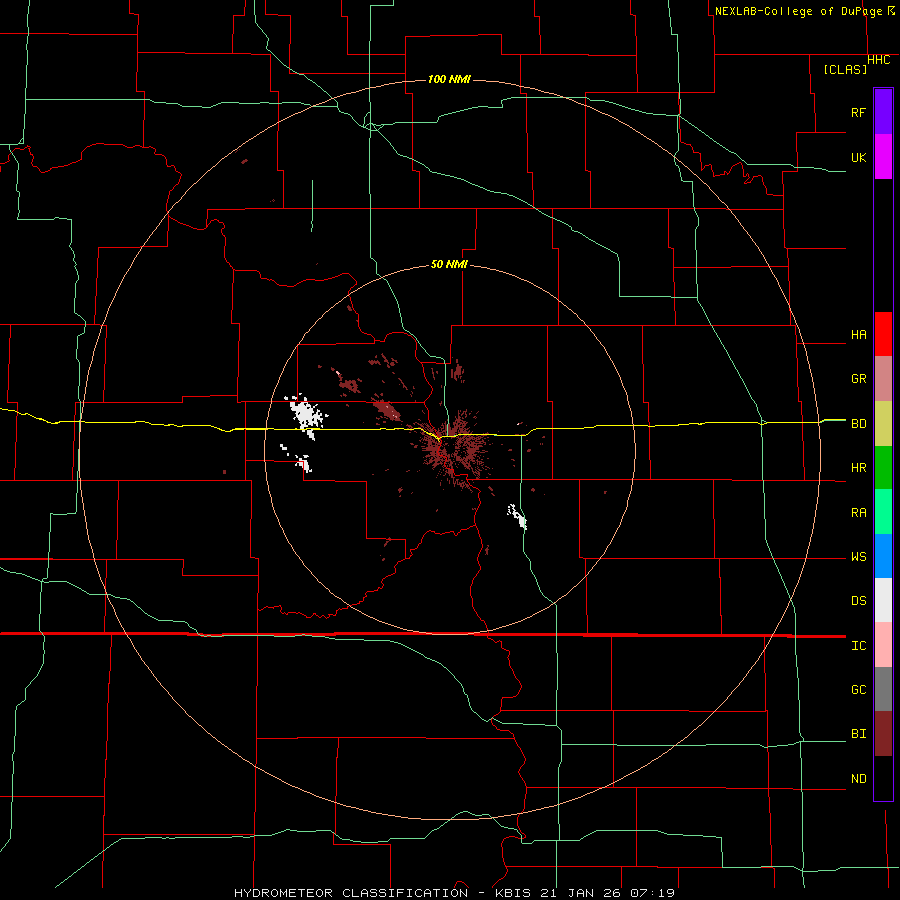The width and height of the screenshot is (900, 900).
Task: Click the ND black legend swatch
Action: coord(883,778)
